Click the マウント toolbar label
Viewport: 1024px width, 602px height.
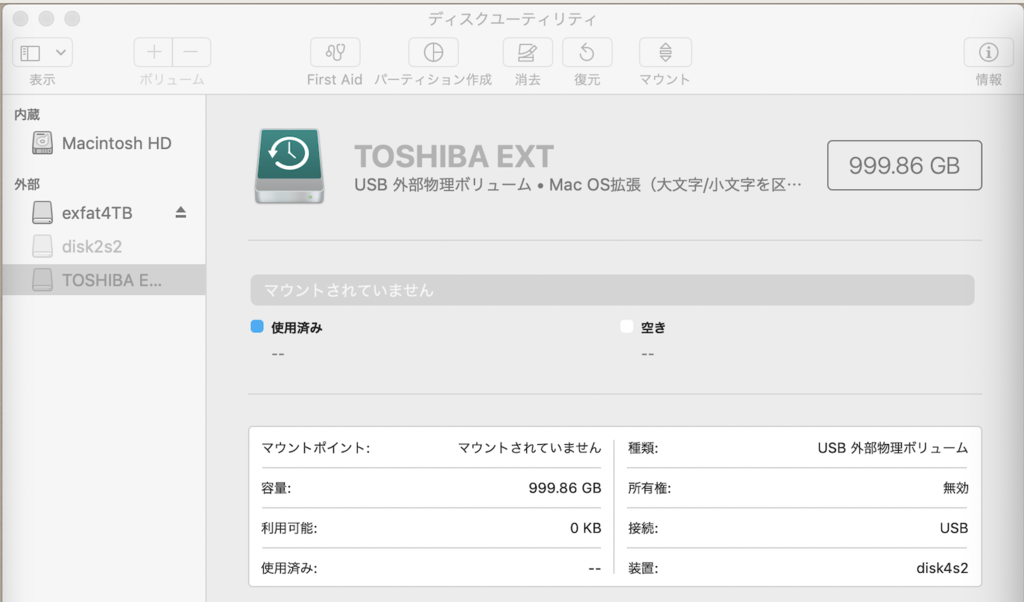(x=664, y=80)
